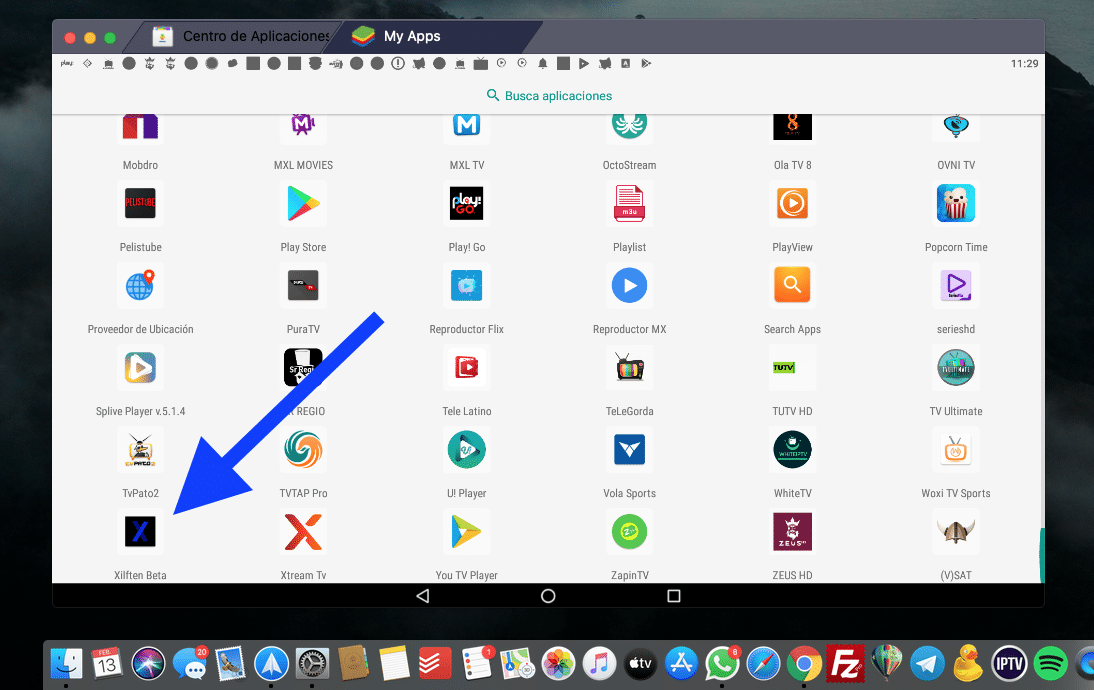The width and height of the screenshot is (1094, 690).
Task: Launch Popcorn Time
Action: [x=955, y=204]
